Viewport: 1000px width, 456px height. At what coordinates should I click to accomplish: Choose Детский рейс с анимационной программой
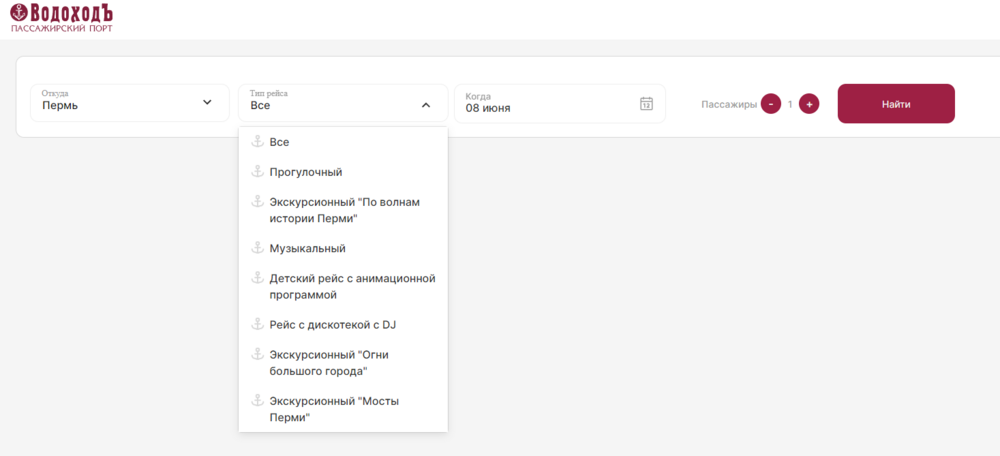[343, 286]
